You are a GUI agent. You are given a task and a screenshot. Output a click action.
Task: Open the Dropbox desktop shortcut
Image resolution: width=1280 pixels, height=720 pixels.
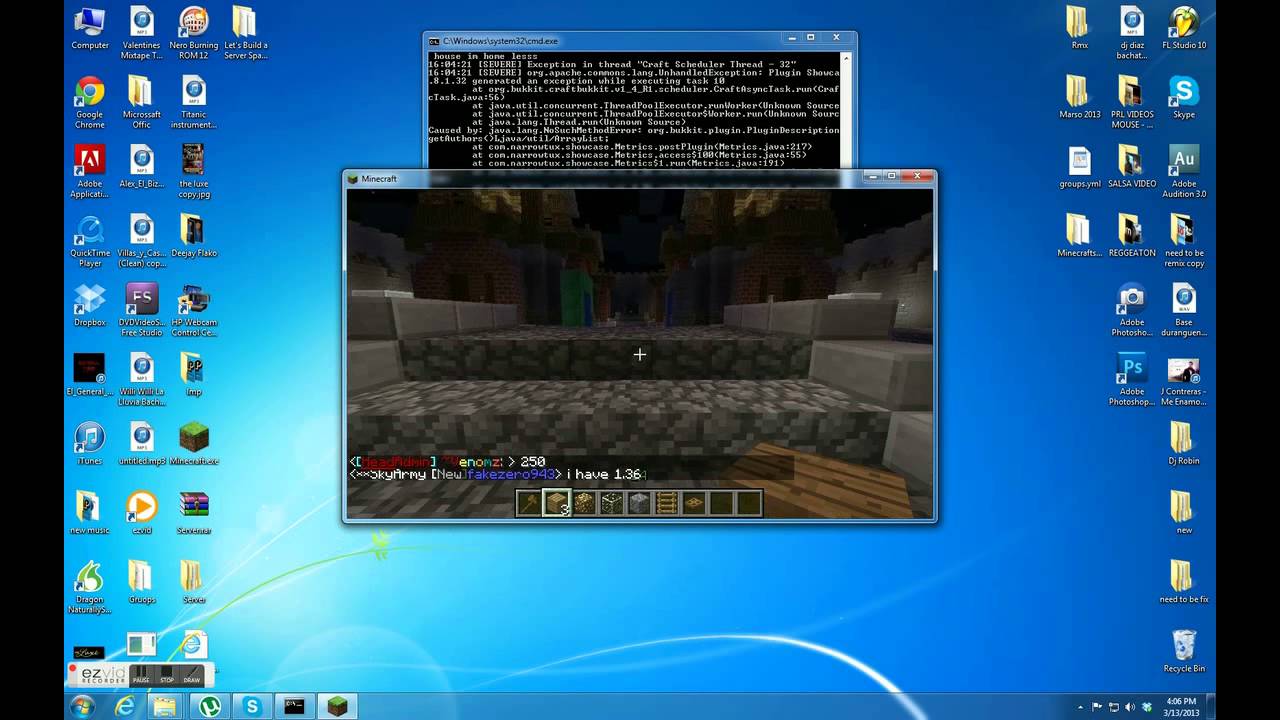[x=90, y=305]
